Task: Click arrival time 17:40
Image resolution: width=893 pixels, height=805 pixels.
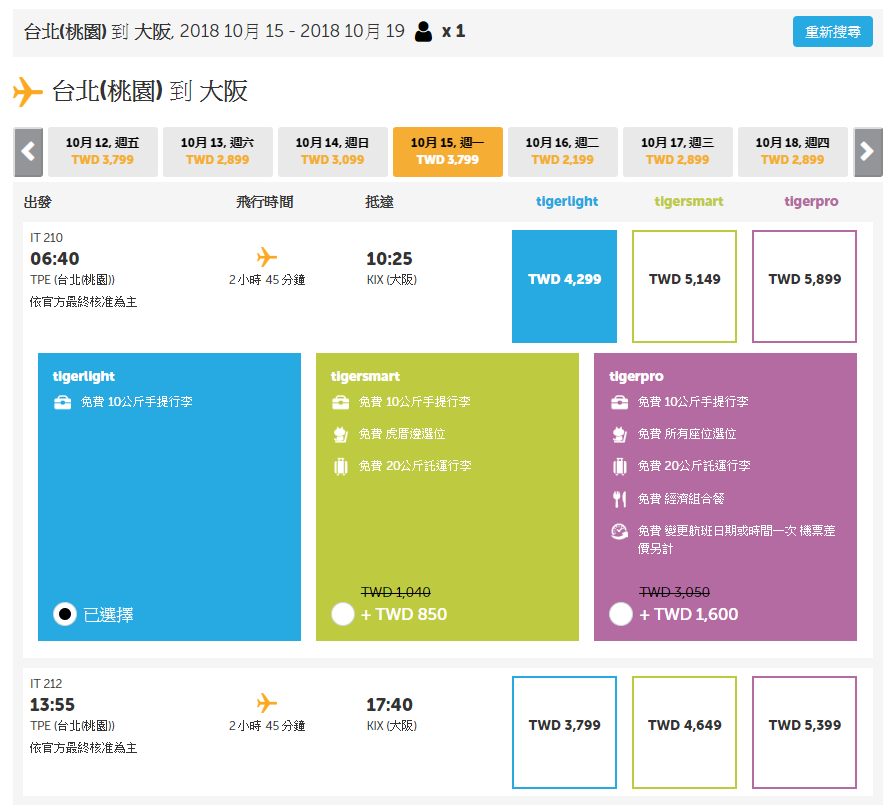Action: 389,705
